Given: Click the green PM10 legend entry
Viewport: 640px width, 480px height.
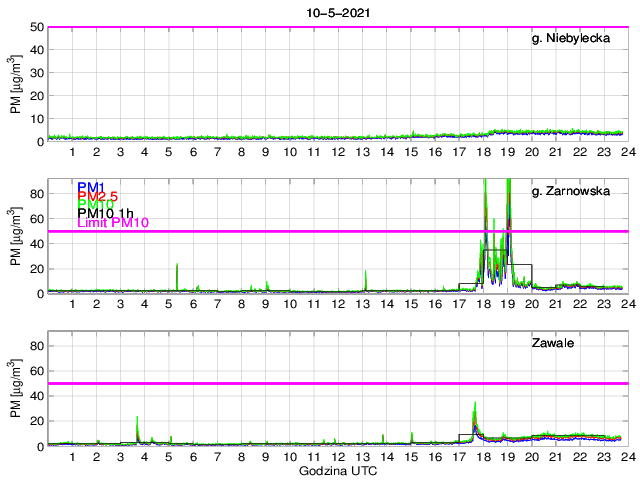Looking at the screenshot, I should tap(95, 205).
